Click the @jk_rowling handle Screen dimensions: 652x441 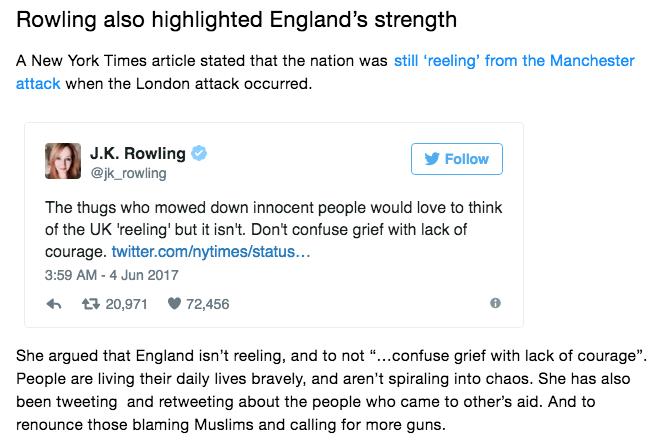[128, 173]
